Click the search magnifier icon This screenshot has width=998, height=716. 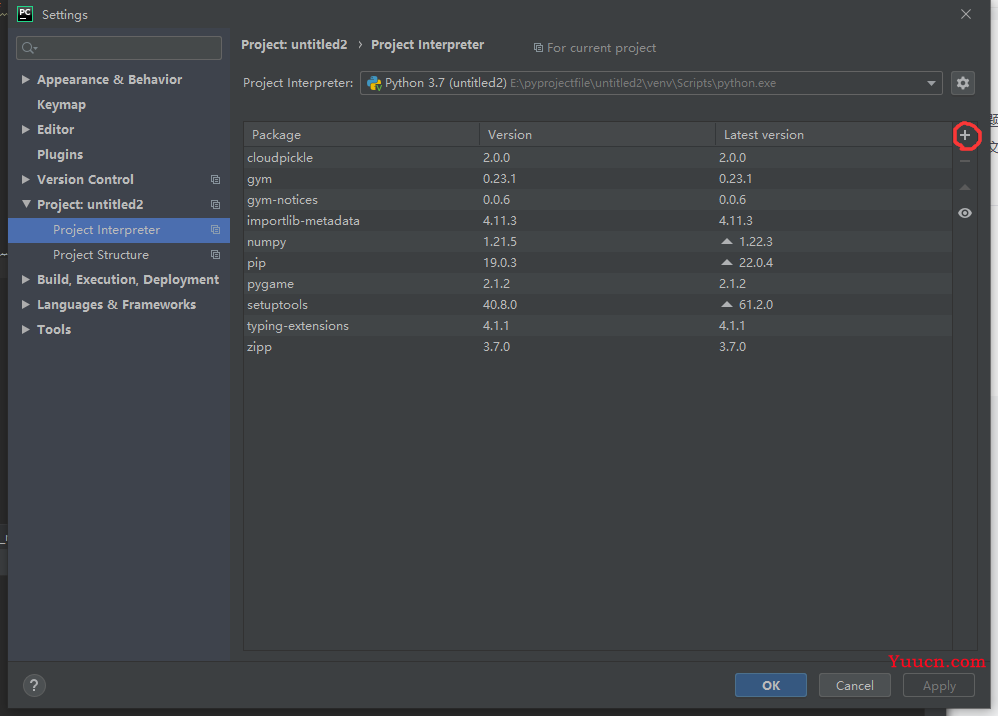[x=29, y=48]
